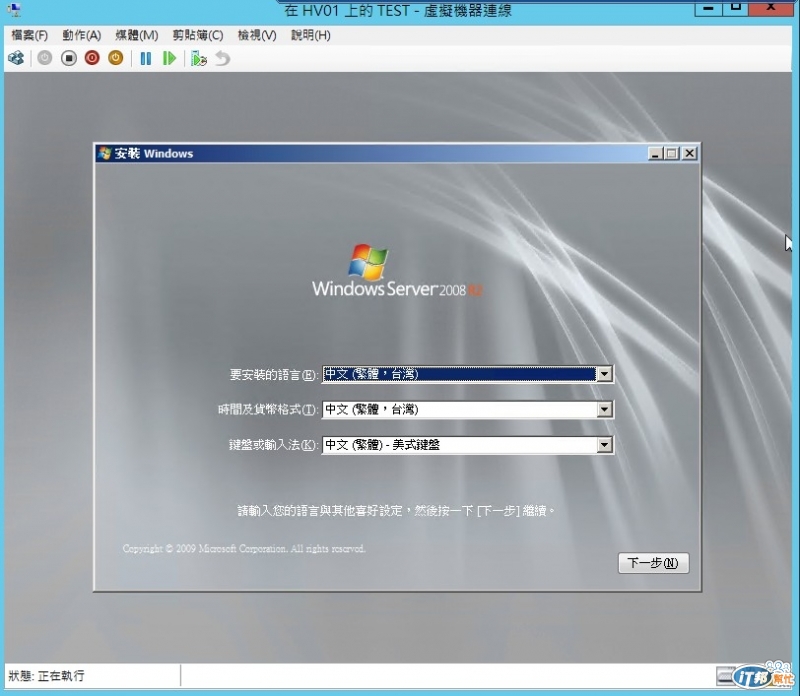Image resolution: width=800 pixels, height=696 pixels.
Task: Open the 媒體(M) menu
Action: (x=137, y=35)
